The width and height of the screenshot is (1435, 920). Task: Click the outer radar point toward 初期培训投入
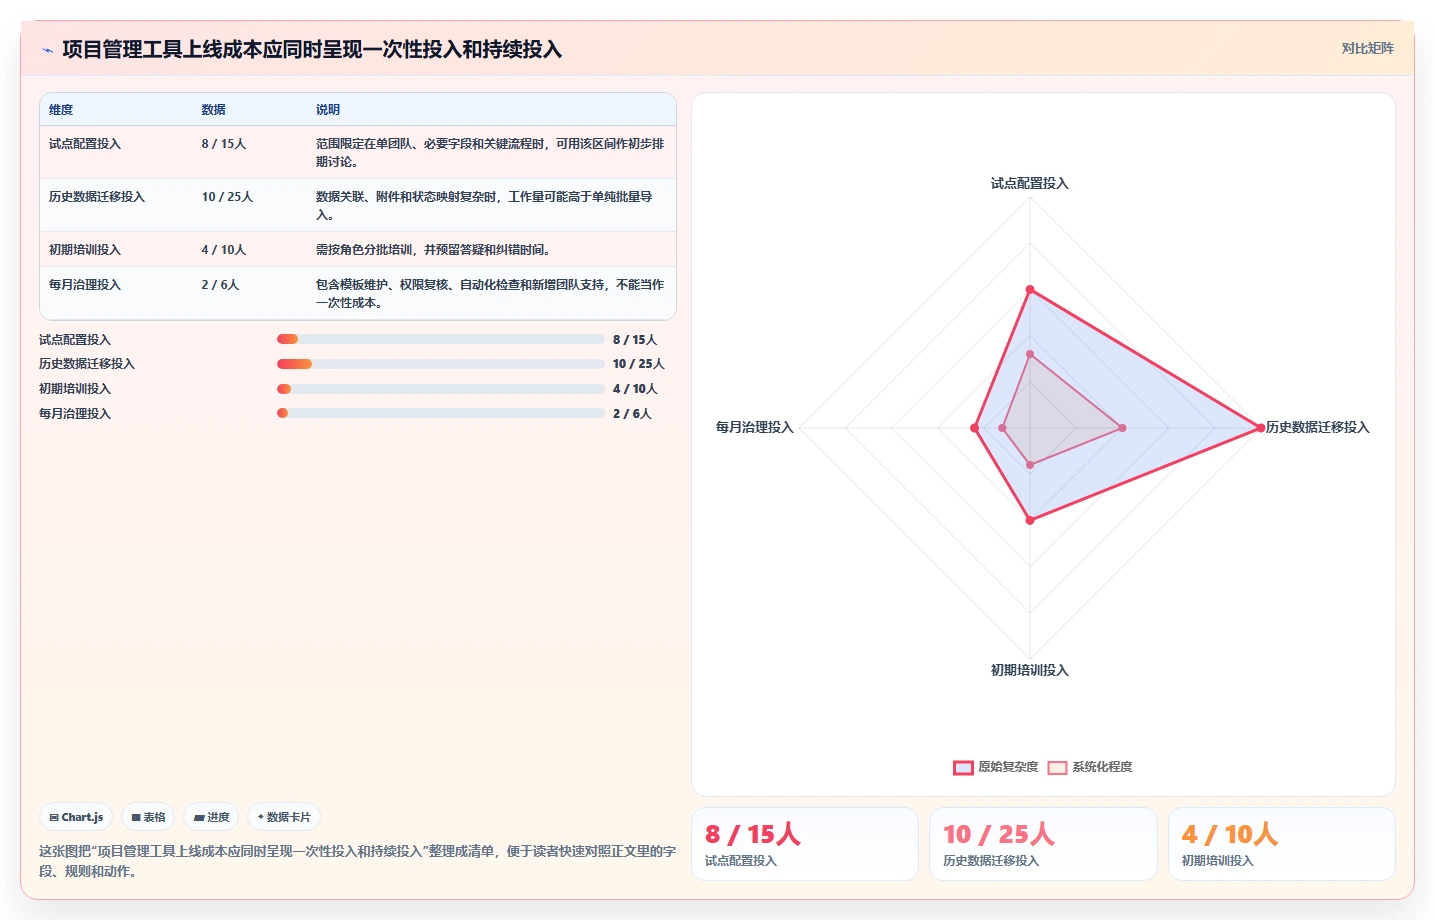point(1030,520)
